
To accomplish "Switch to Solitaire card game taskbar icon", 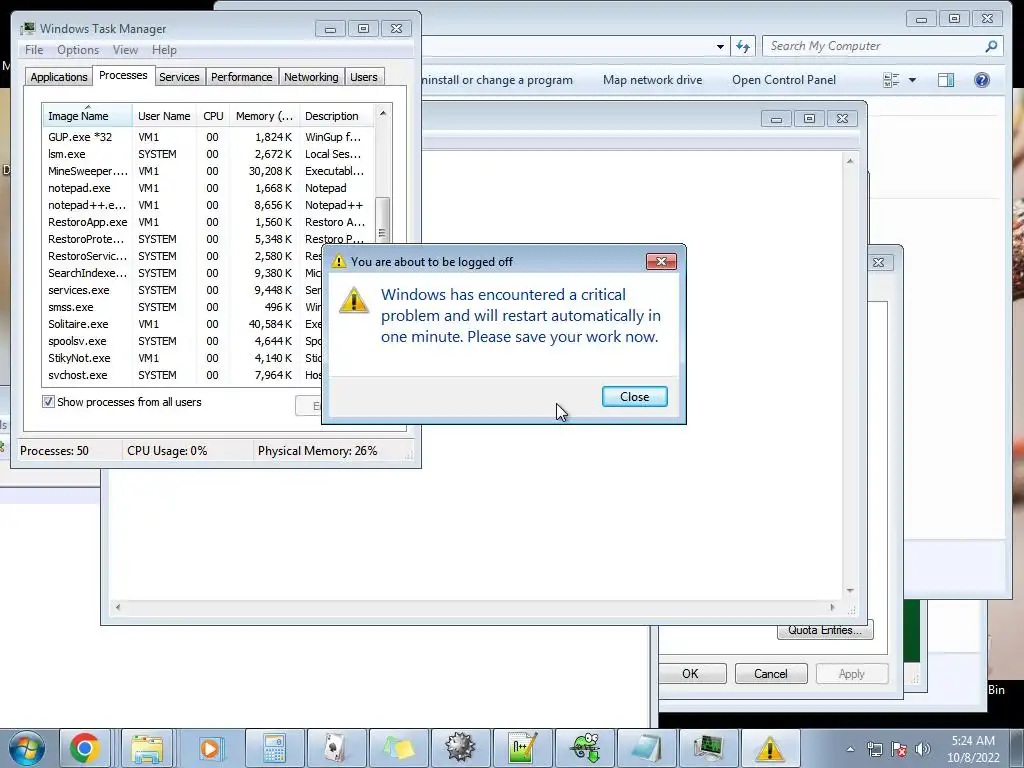I will point(336,748).
